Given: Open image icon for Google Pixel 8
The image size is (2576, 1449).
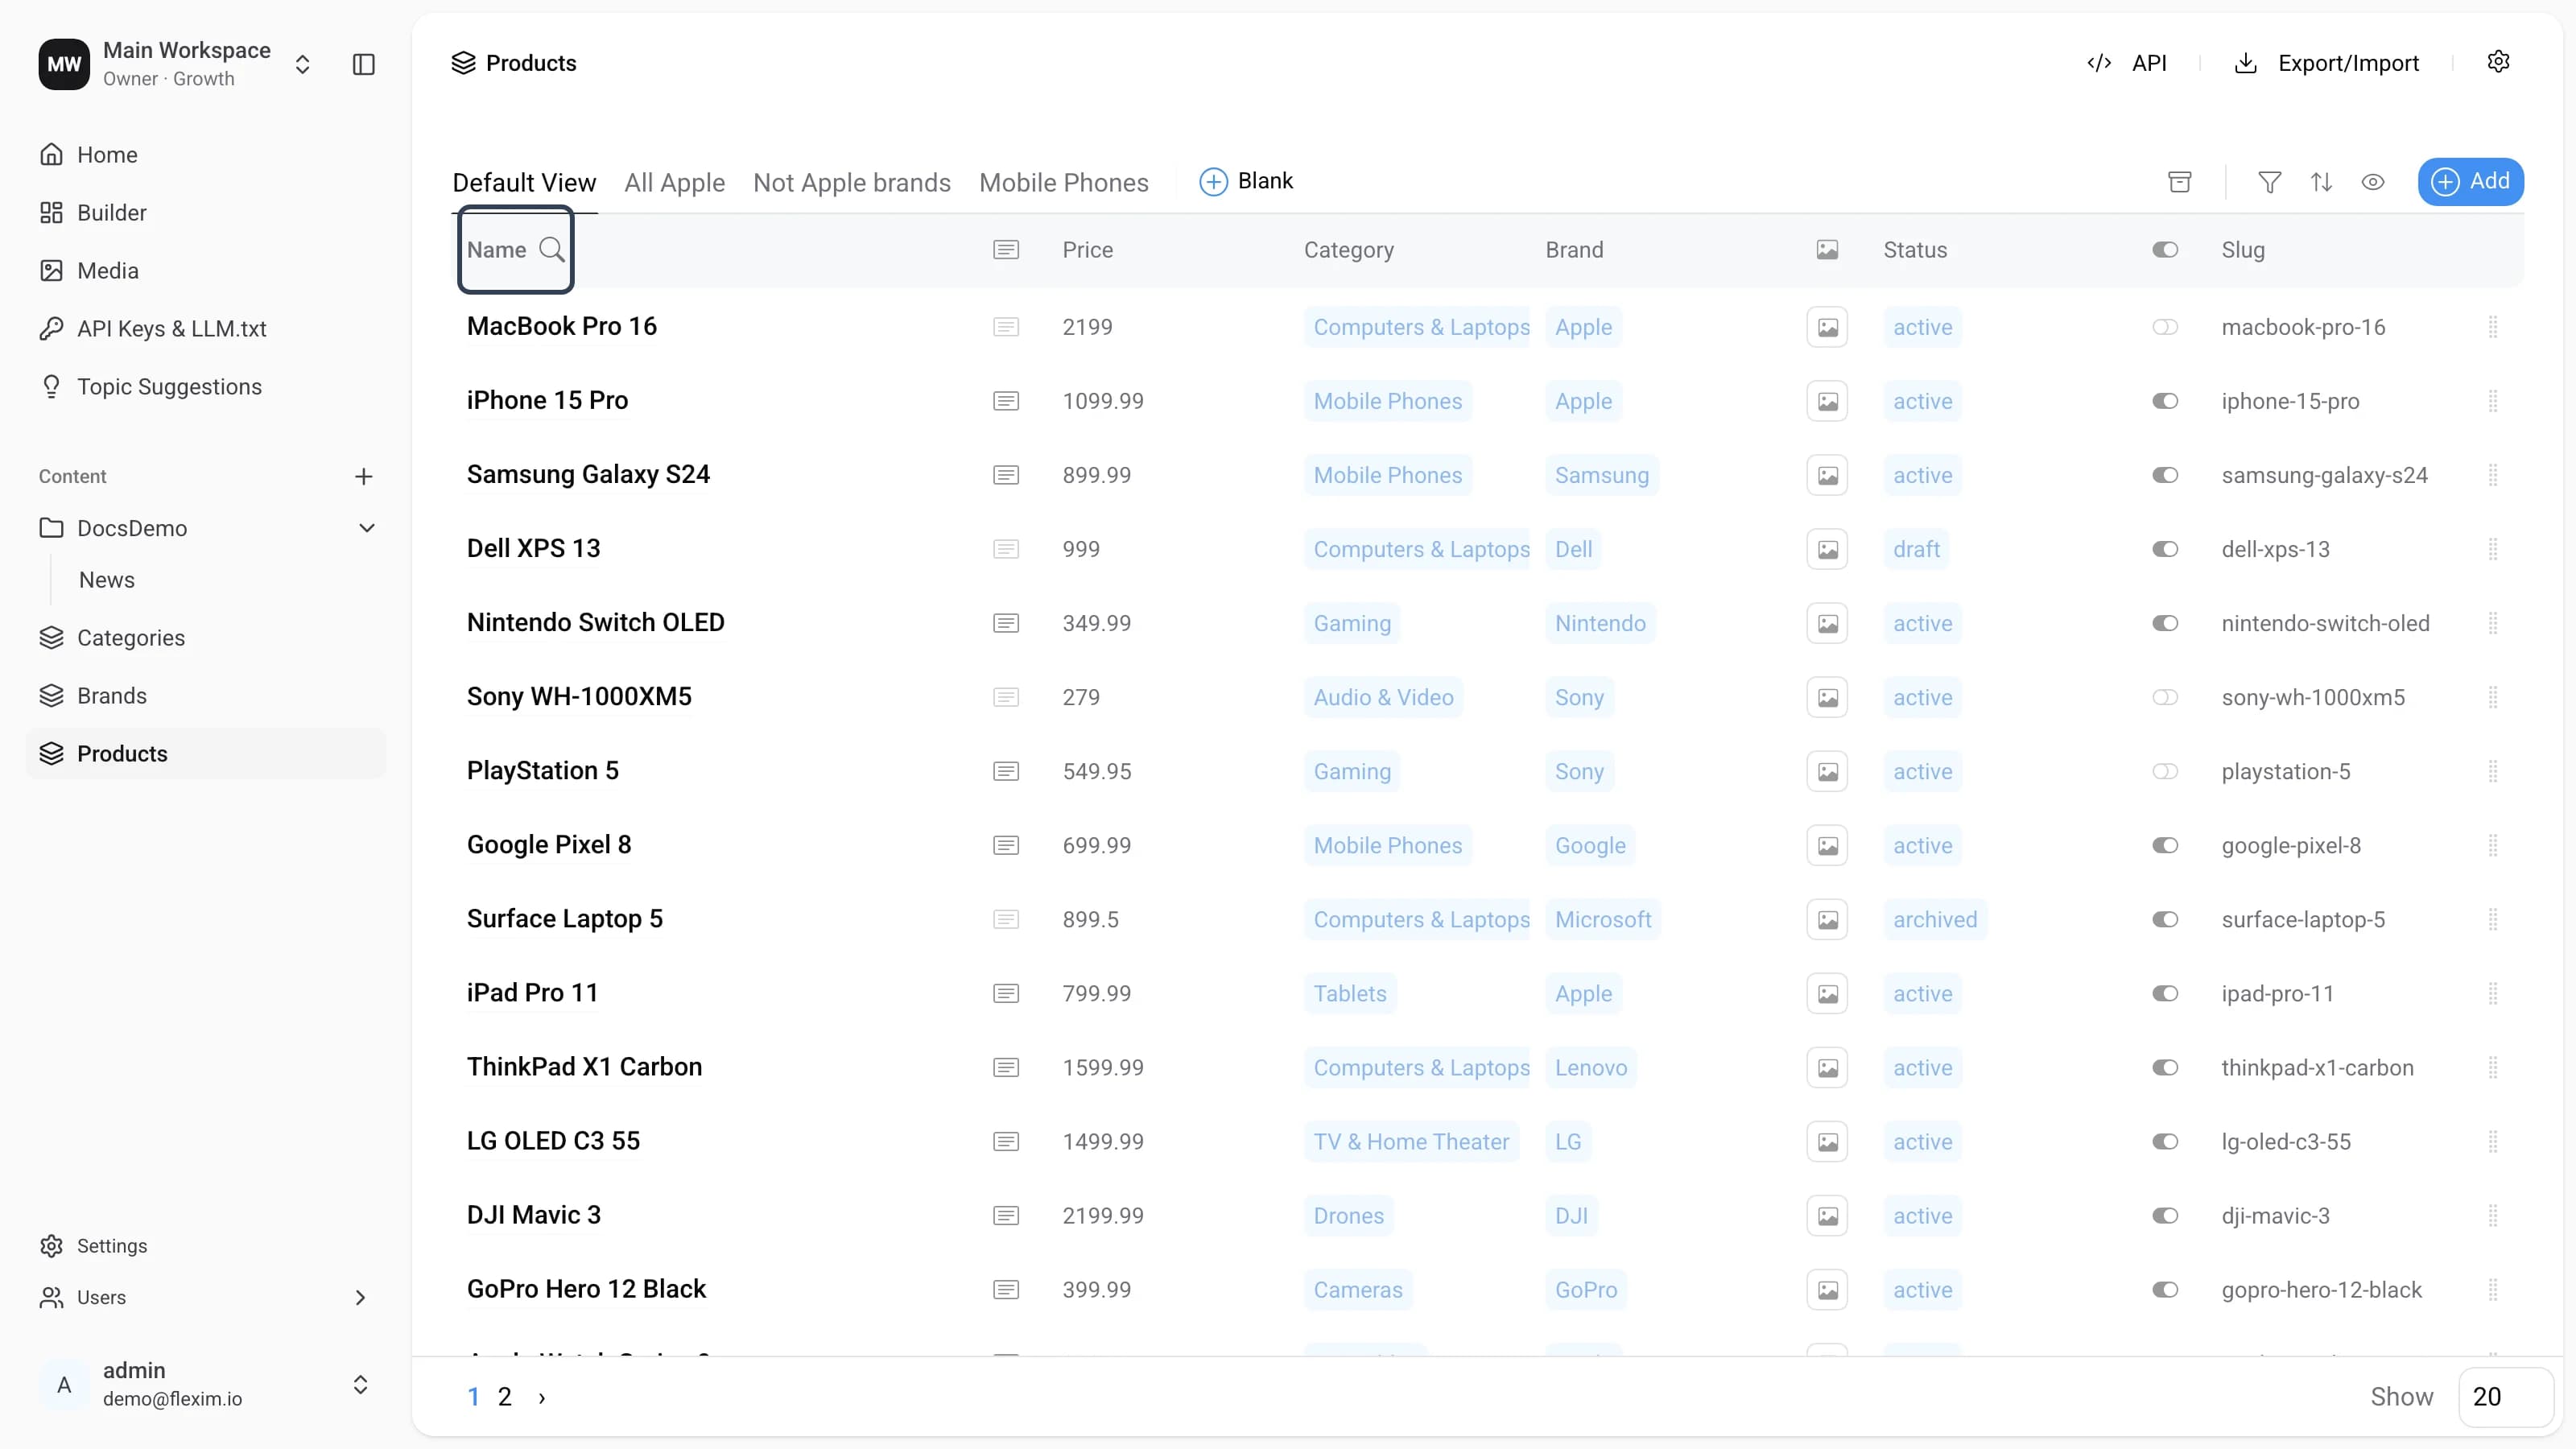Looking at the screenshot, I should [1827, 845].
